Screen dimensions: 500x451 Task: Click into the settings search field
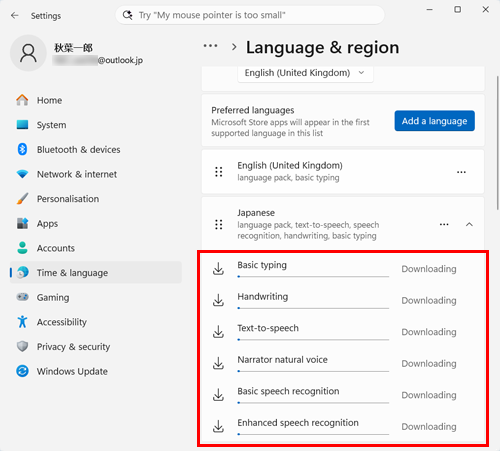(x=250, y=15)
